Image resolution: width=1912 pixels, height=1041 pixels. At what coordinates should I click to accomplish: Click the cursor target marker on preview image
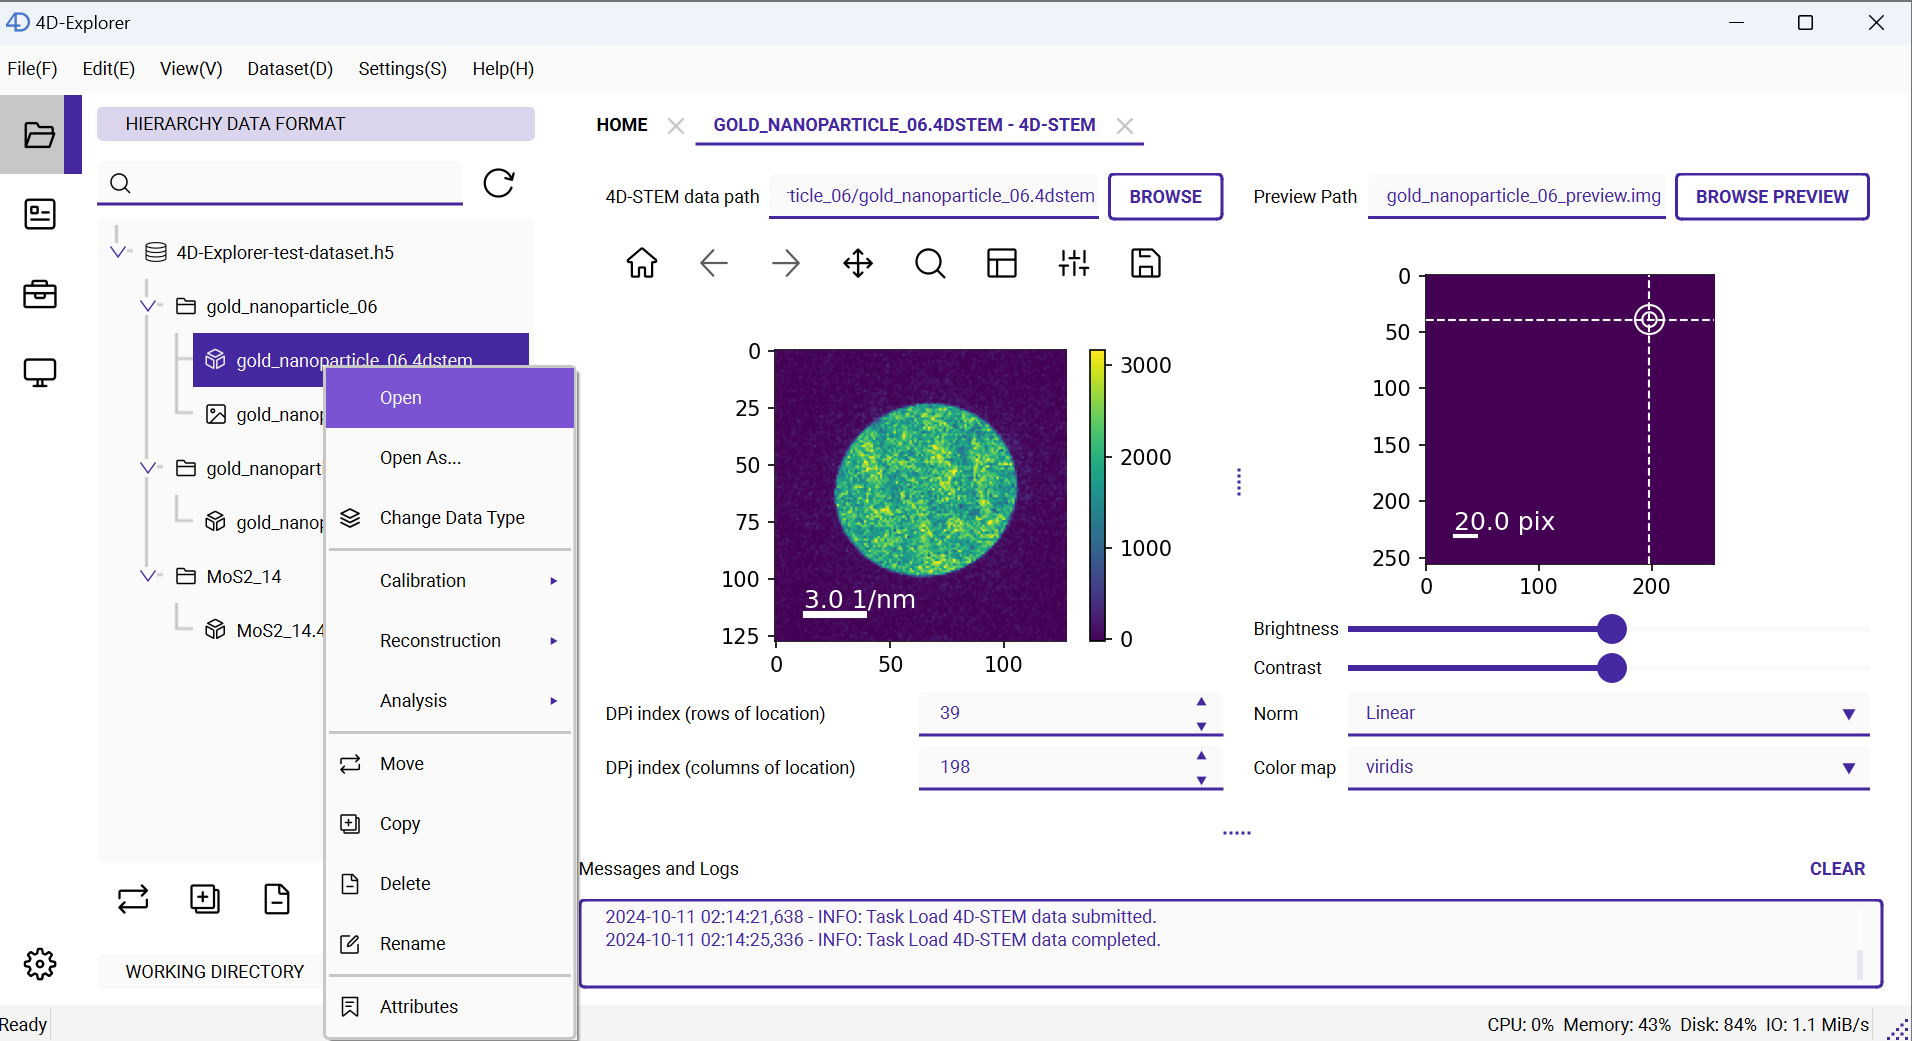pyautogui.click(x=1649, y=320)
